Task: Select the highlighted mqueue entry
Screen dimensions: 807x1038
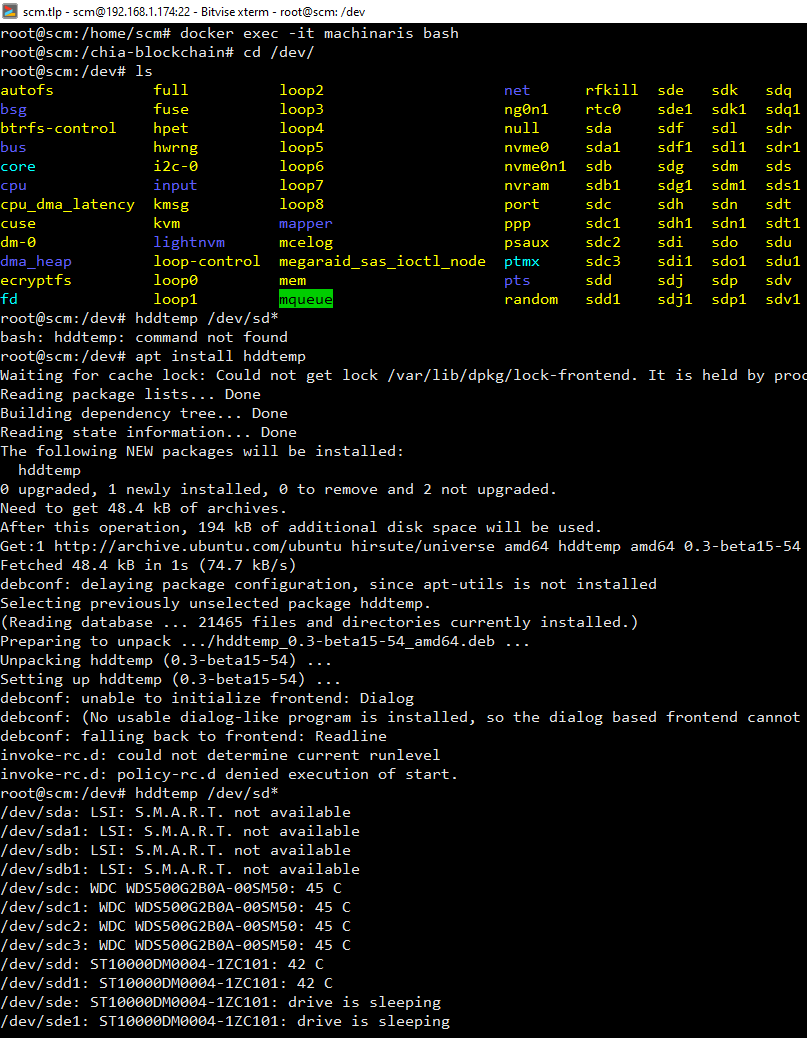Action: tap(305, 299)
